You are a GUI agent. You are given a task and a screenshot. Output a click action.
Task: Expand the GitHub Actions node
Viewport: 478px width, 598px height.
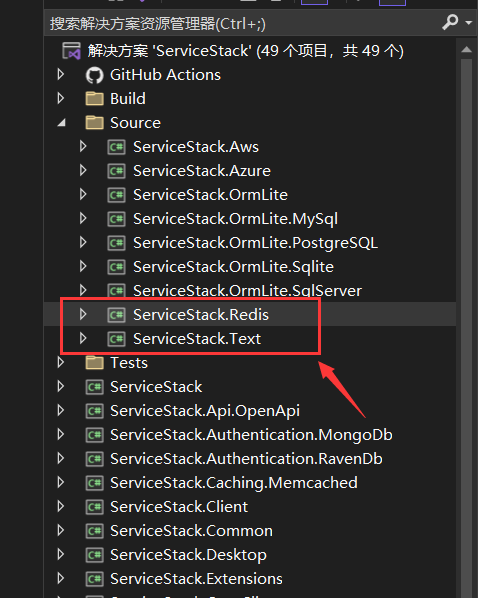[61, 75]
